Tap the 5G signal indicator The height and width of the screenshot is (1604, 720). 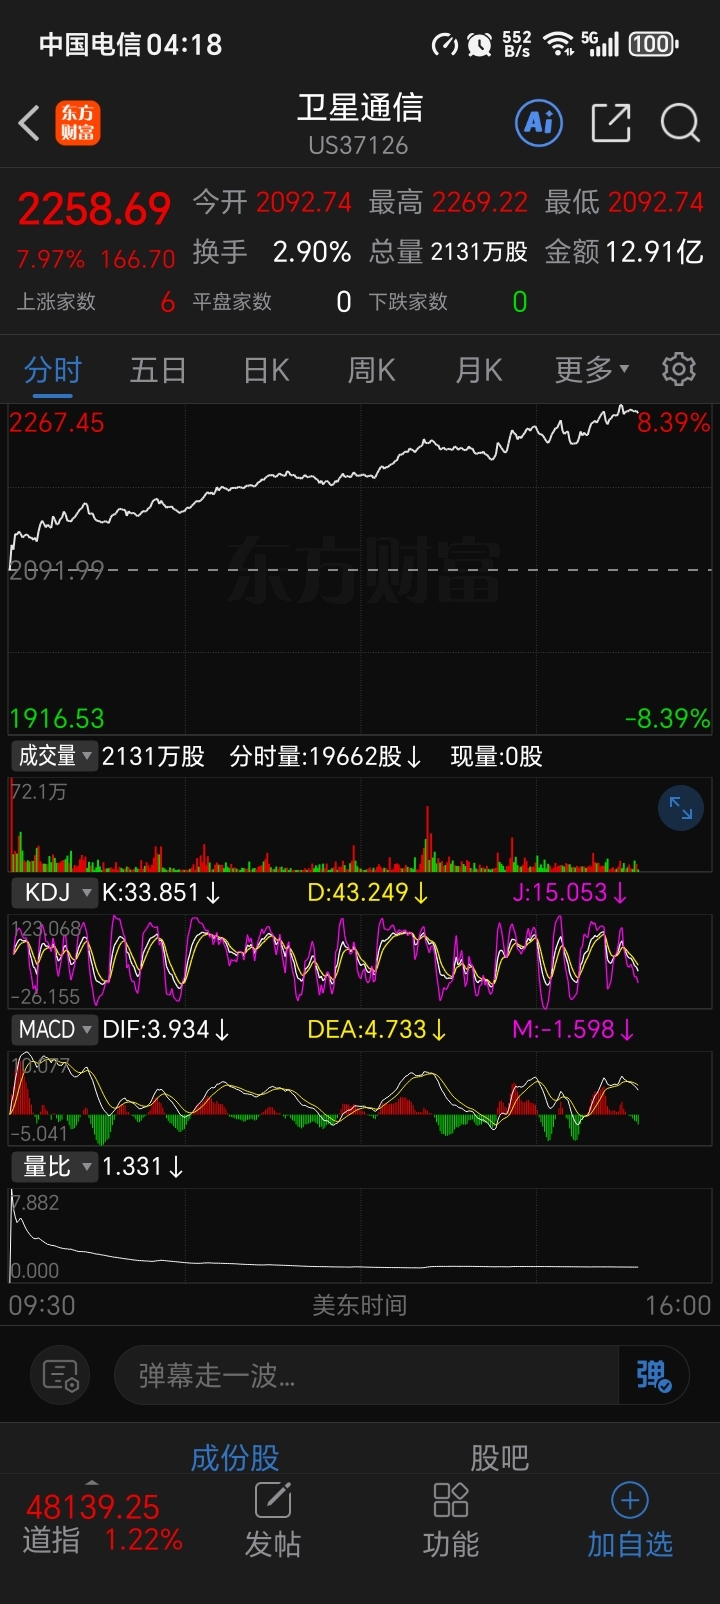(600, 44)
